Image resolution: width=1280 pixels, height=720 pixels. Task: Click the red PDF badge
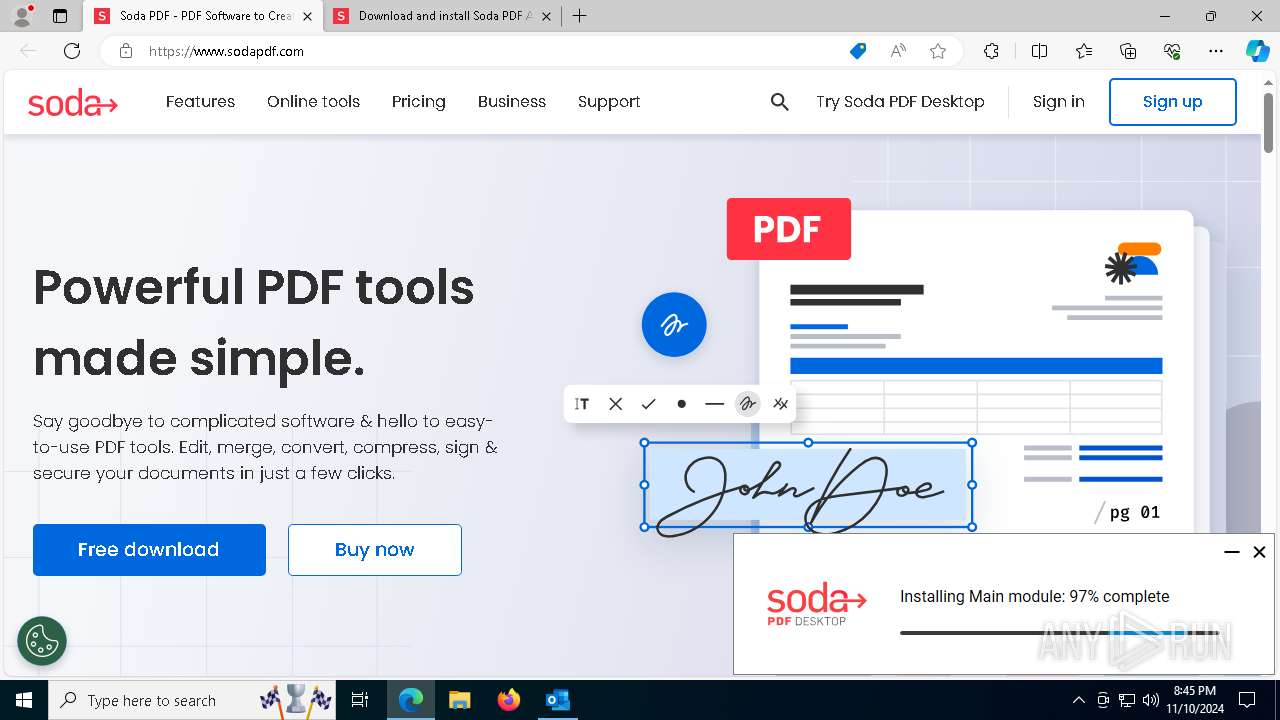(x=789, y=229)
